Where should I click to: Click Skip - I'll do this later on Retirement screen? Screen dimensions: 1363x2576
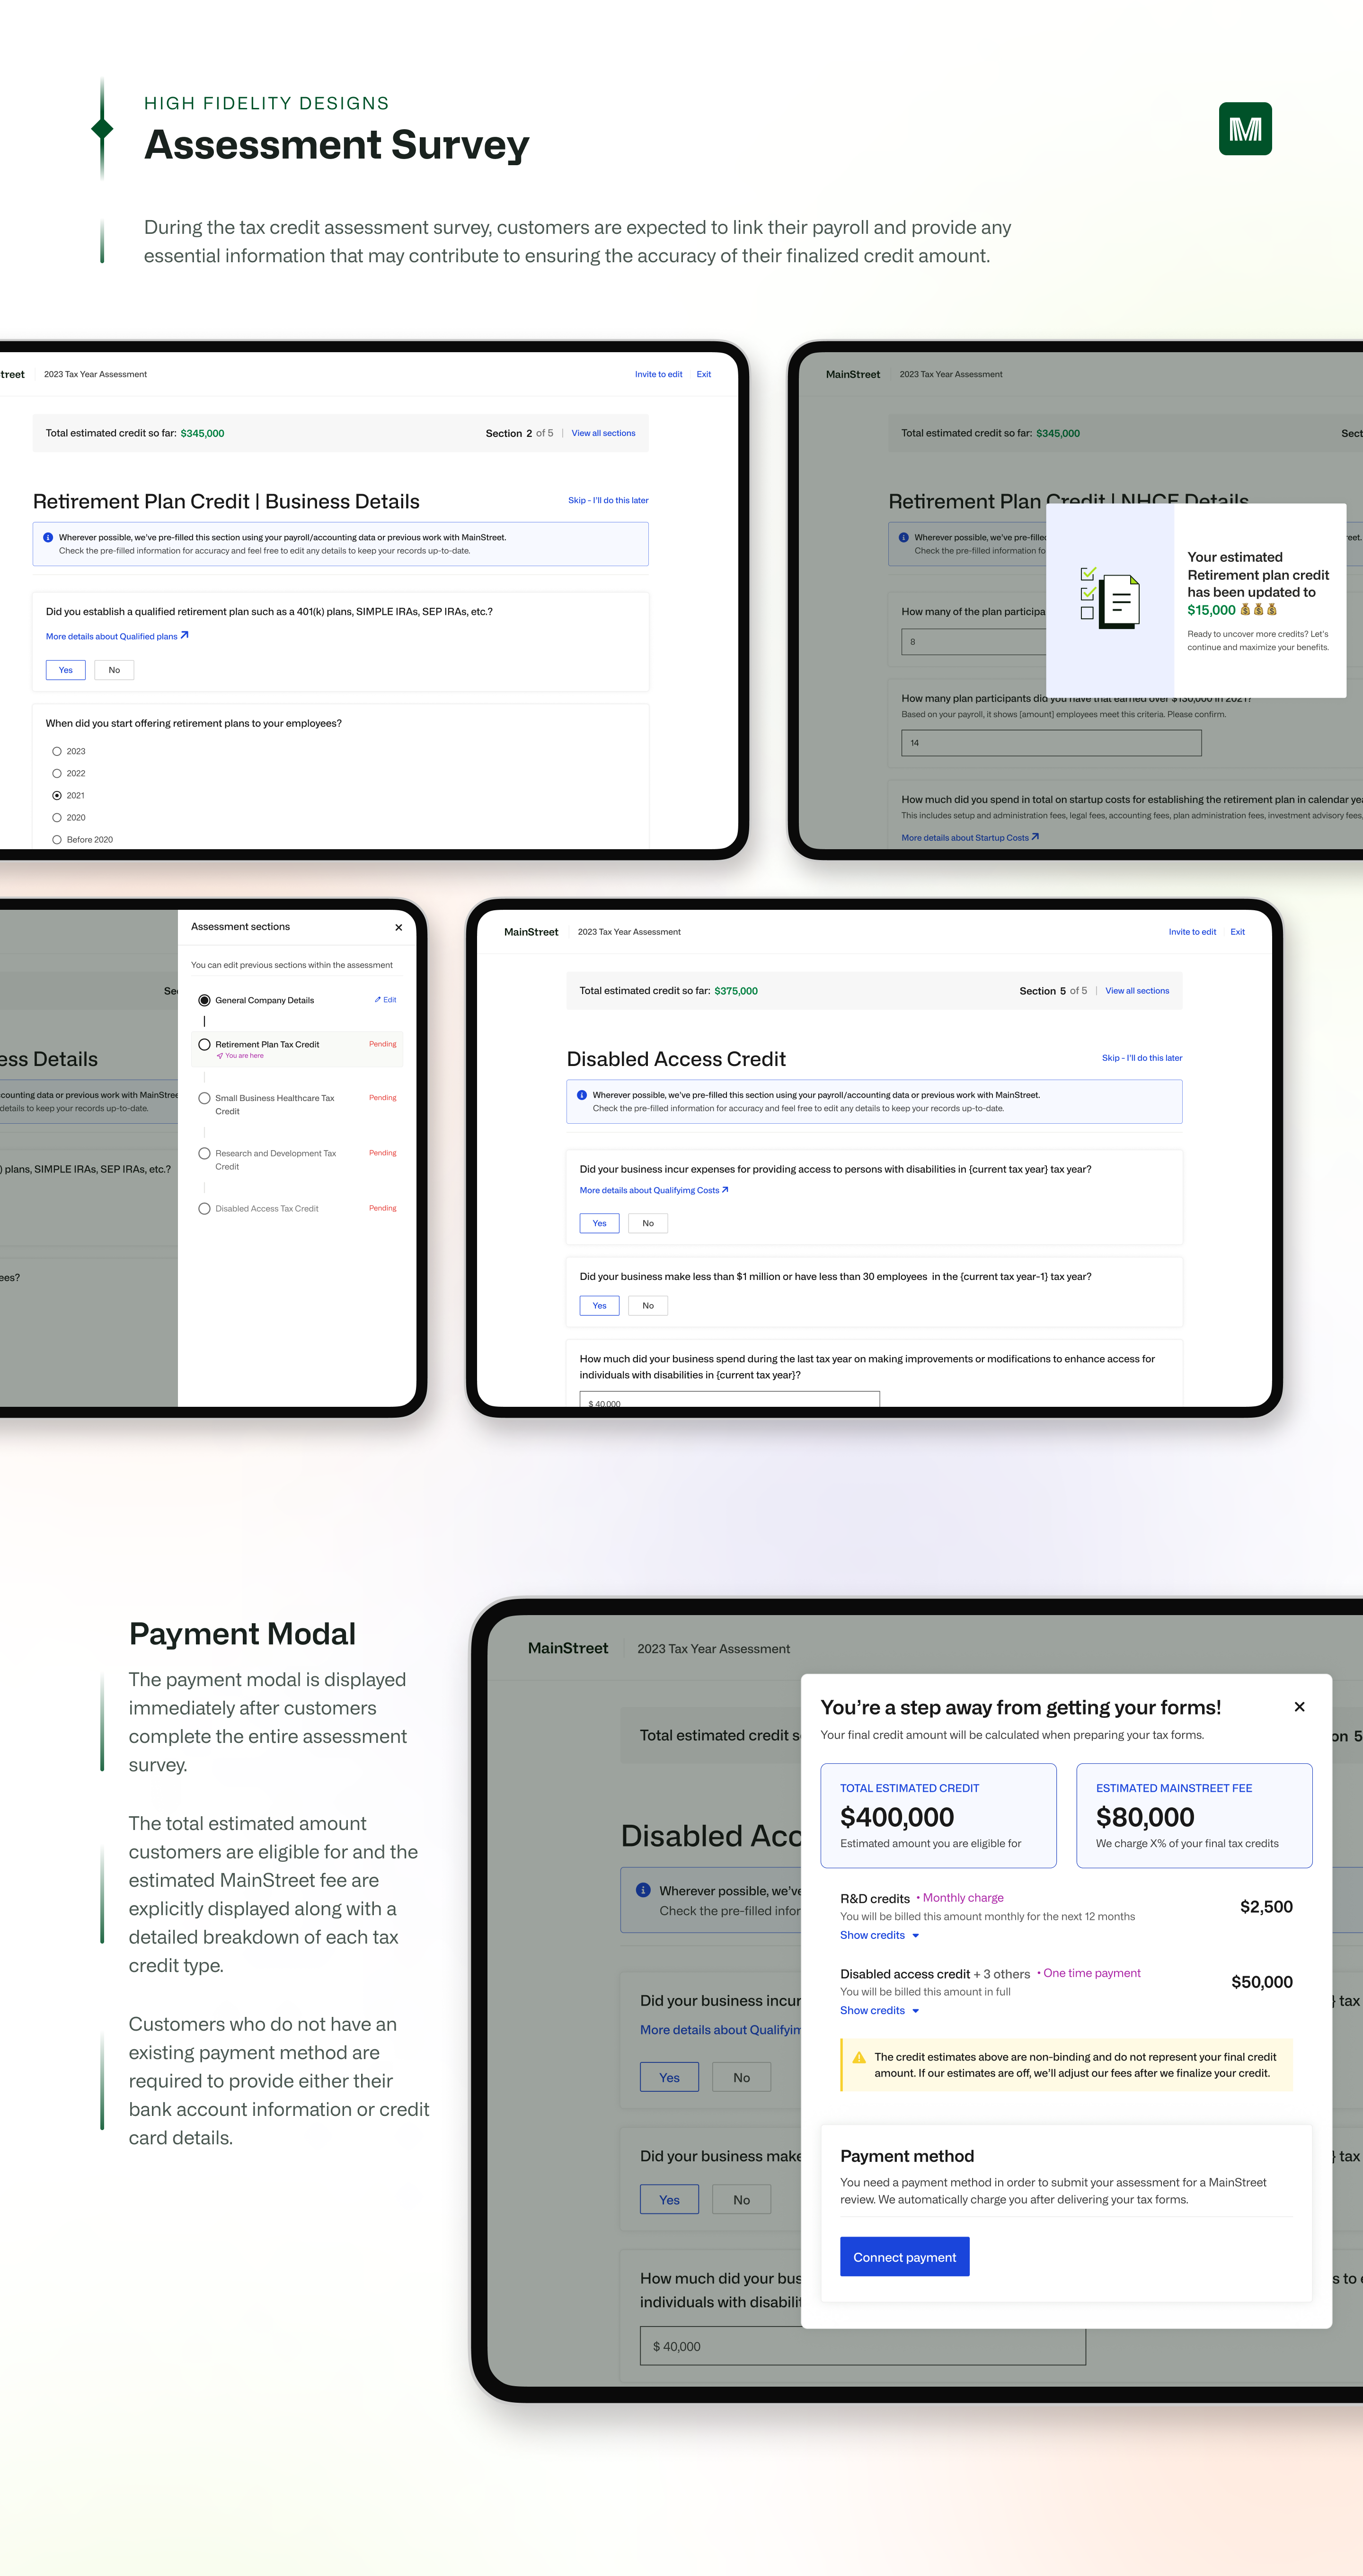[x=608, y=500]
